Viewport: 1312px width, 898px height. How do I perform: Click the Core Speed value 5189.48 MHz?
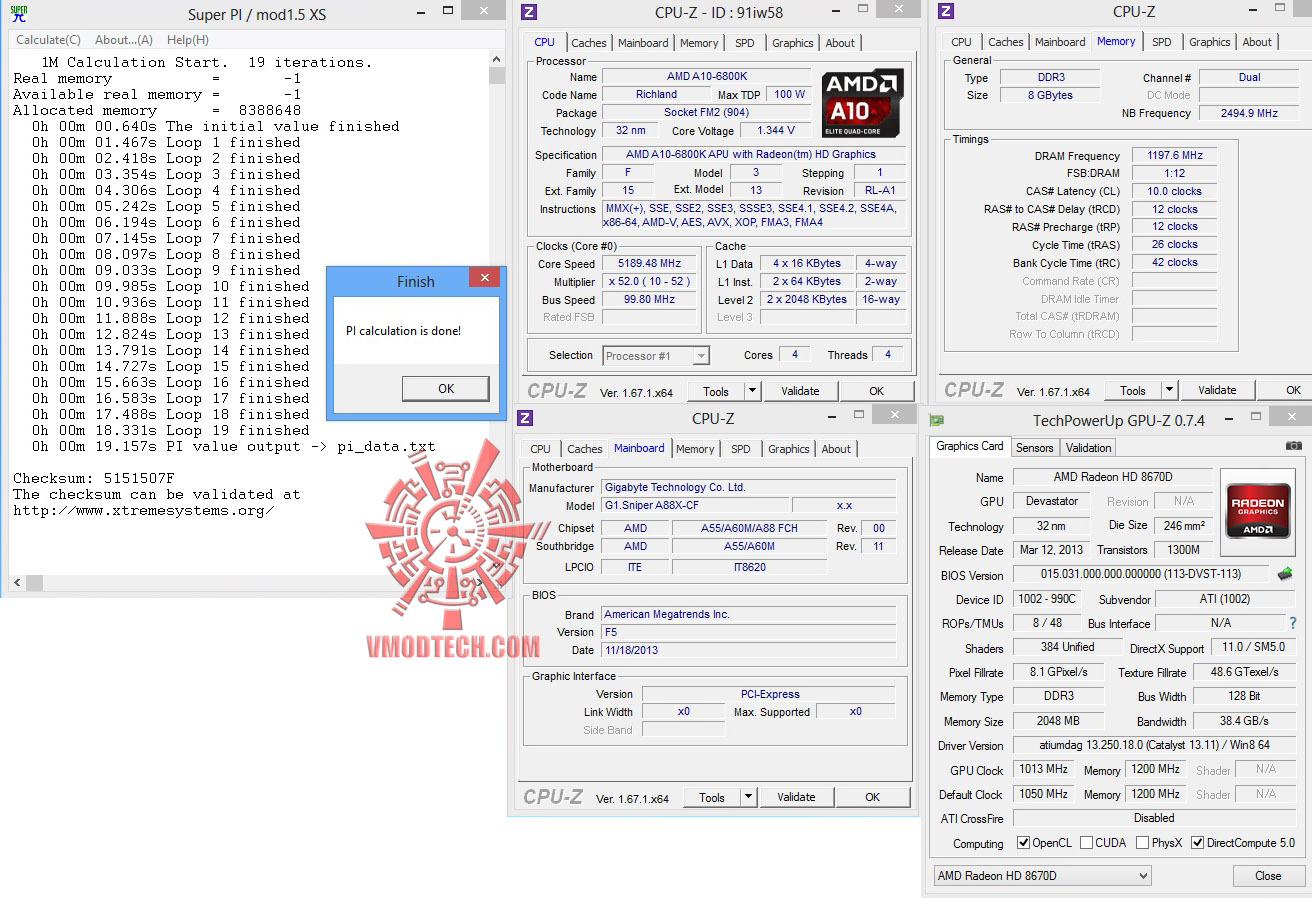pyautogui.click(x=651, y=264)
